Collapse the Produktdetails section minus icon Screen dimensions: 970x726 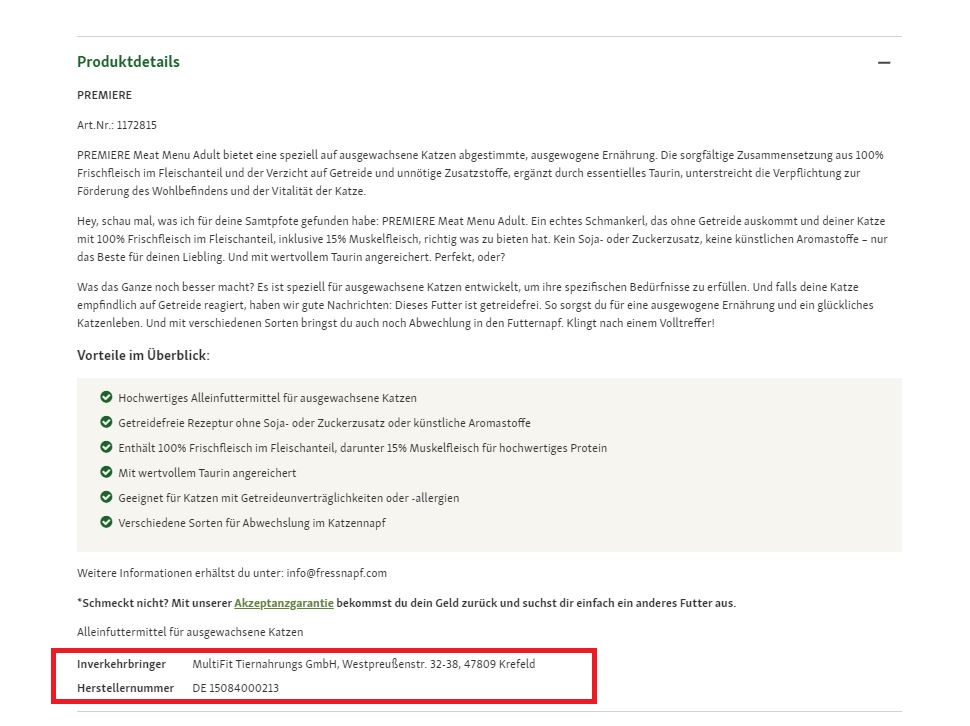click(883, 62)
